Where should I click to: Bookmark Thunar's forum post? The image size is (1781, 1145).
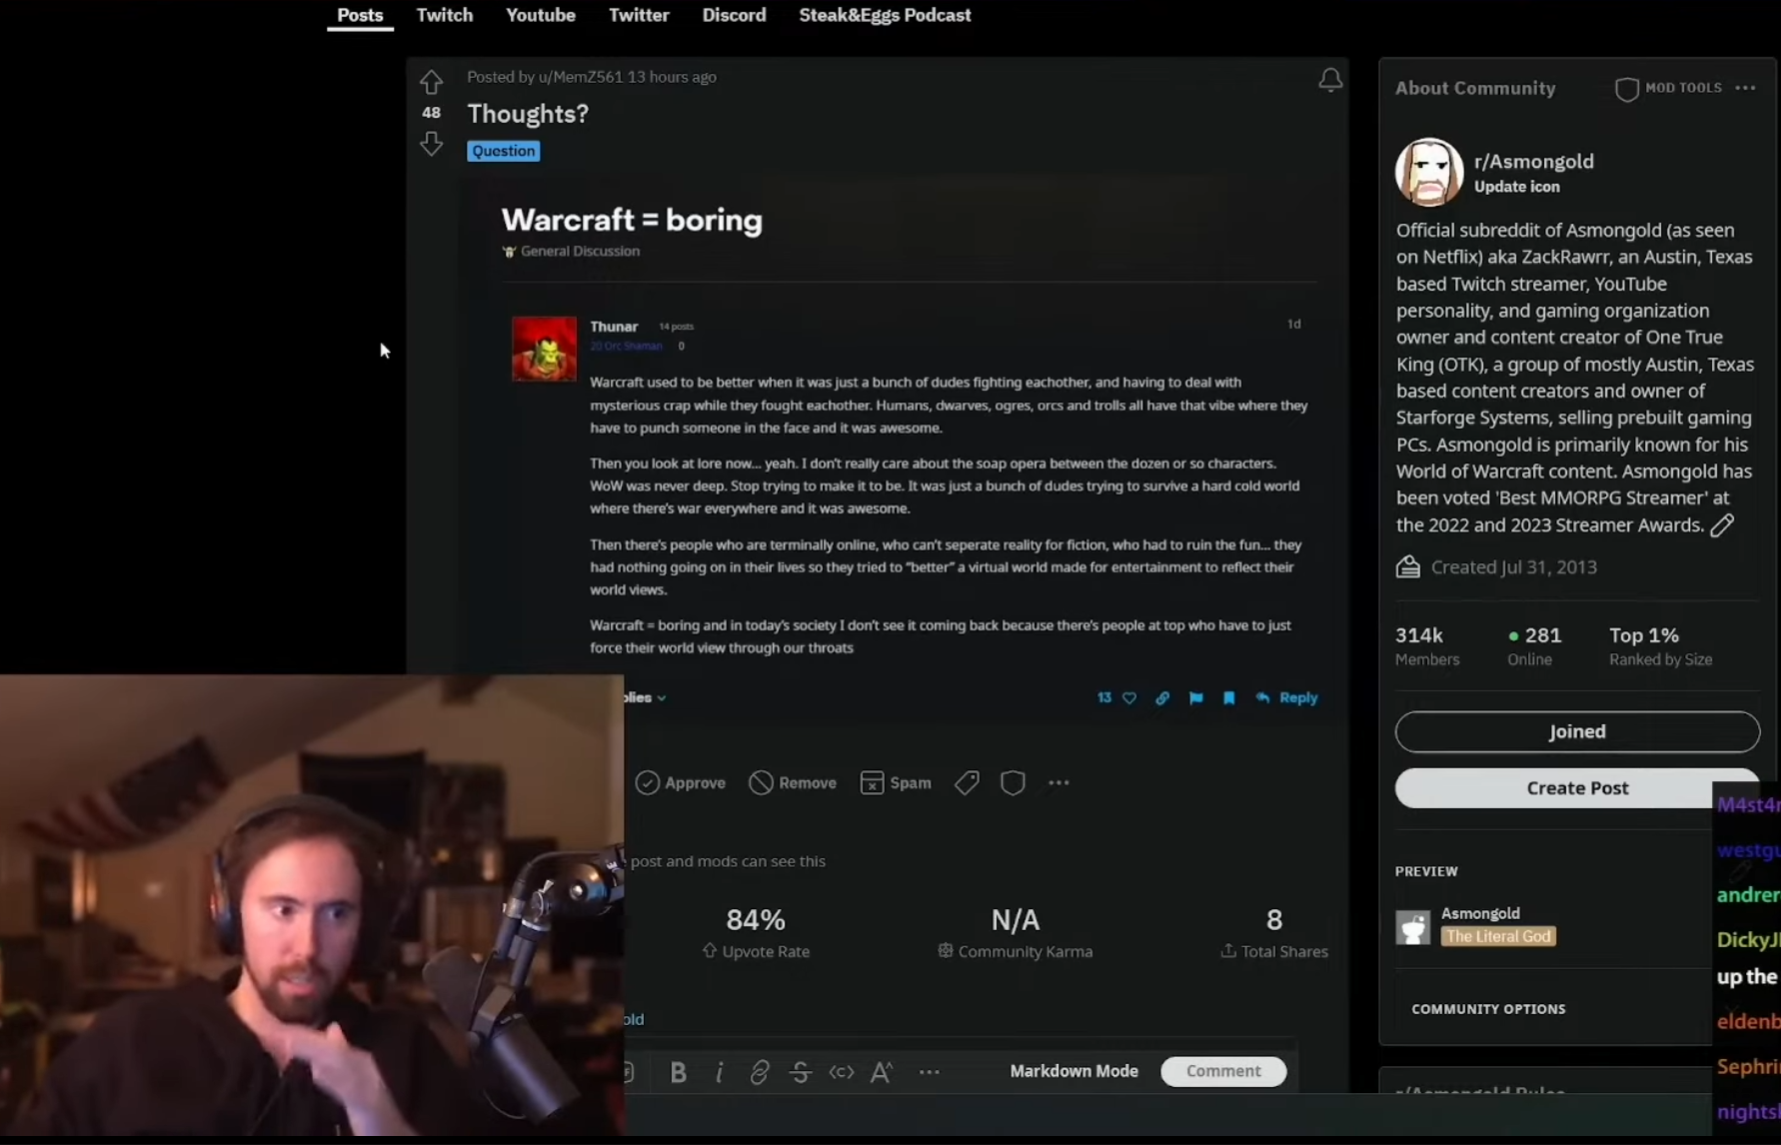coord(1229,698)
